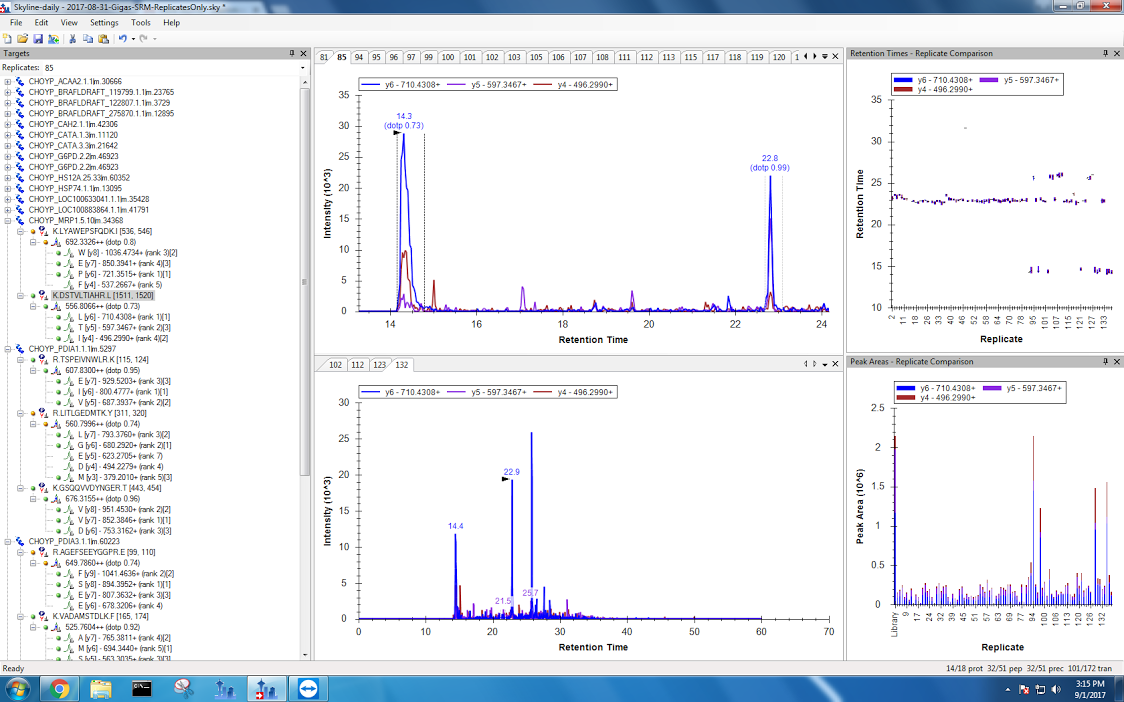The image size is (1124, 702).
Task: Expand the CHOYP_ACAA2.1.1|m.30666 protein node
Action: [8, 82]
